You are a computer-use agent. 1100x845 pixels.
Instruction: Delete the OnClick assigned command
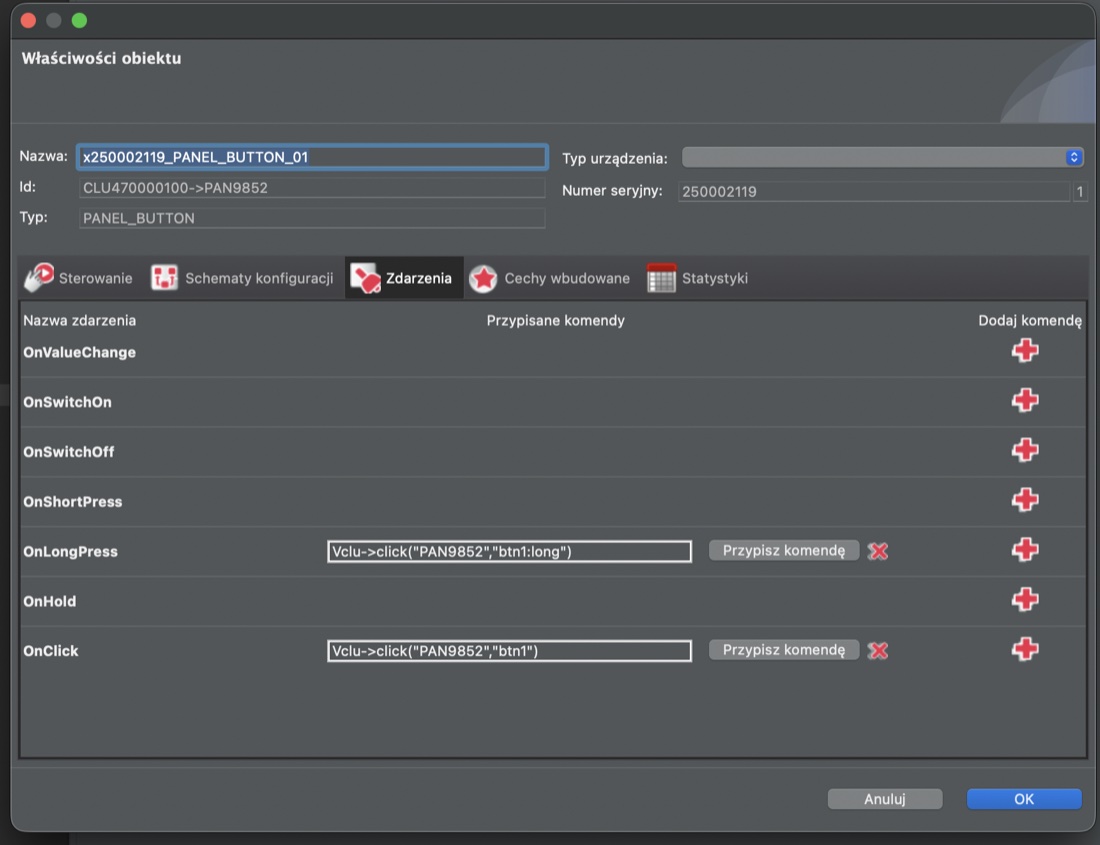[878, 651]
